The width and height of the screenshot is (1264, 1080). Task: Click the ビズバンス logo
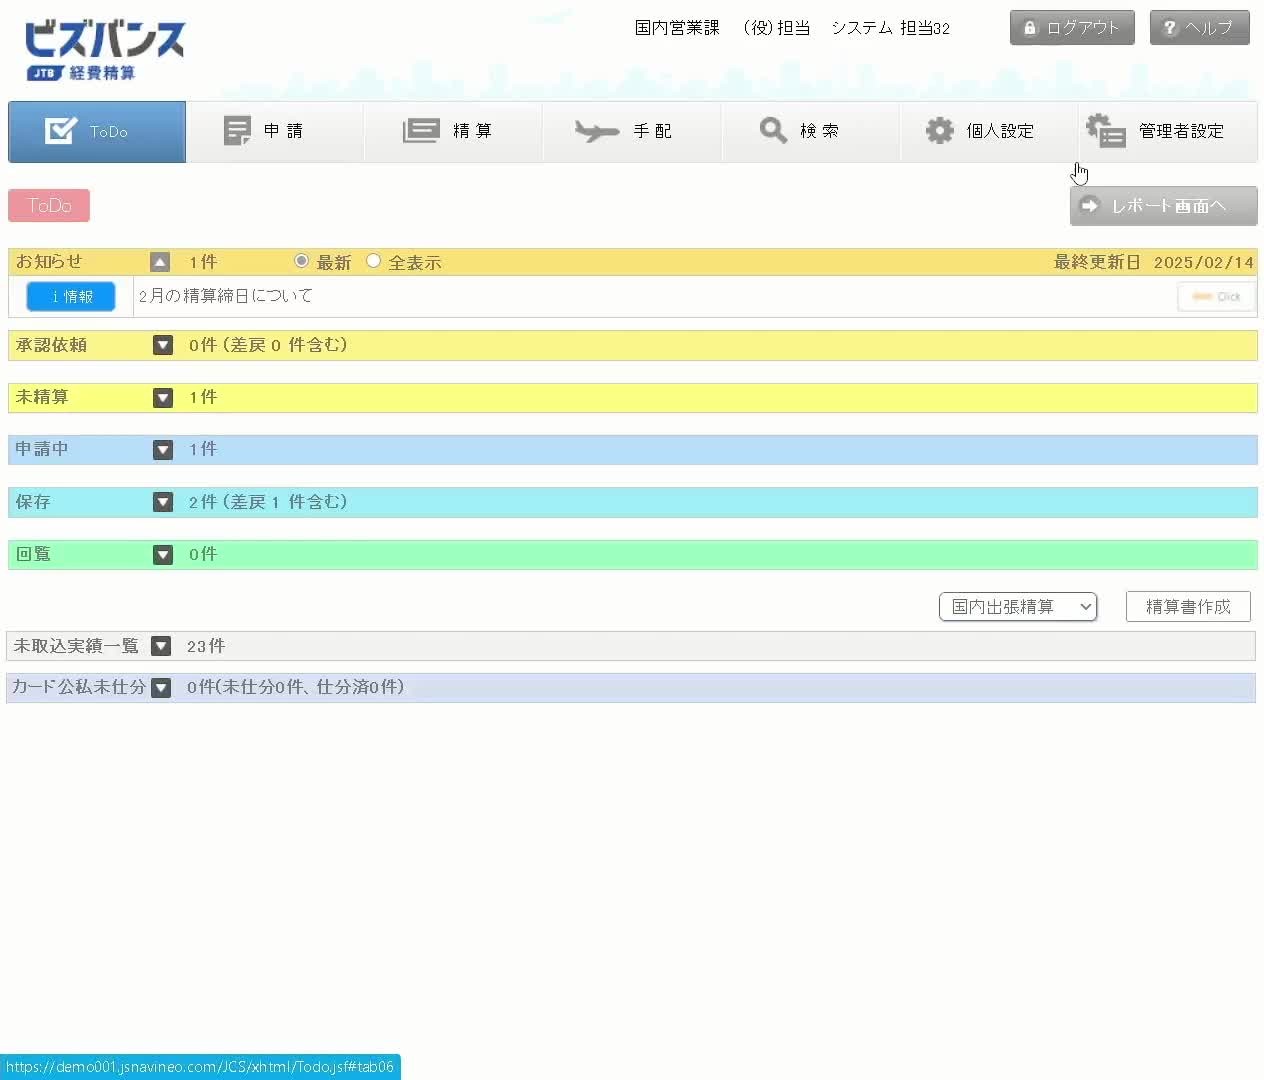pyautogui.click(x=104, y=50)
